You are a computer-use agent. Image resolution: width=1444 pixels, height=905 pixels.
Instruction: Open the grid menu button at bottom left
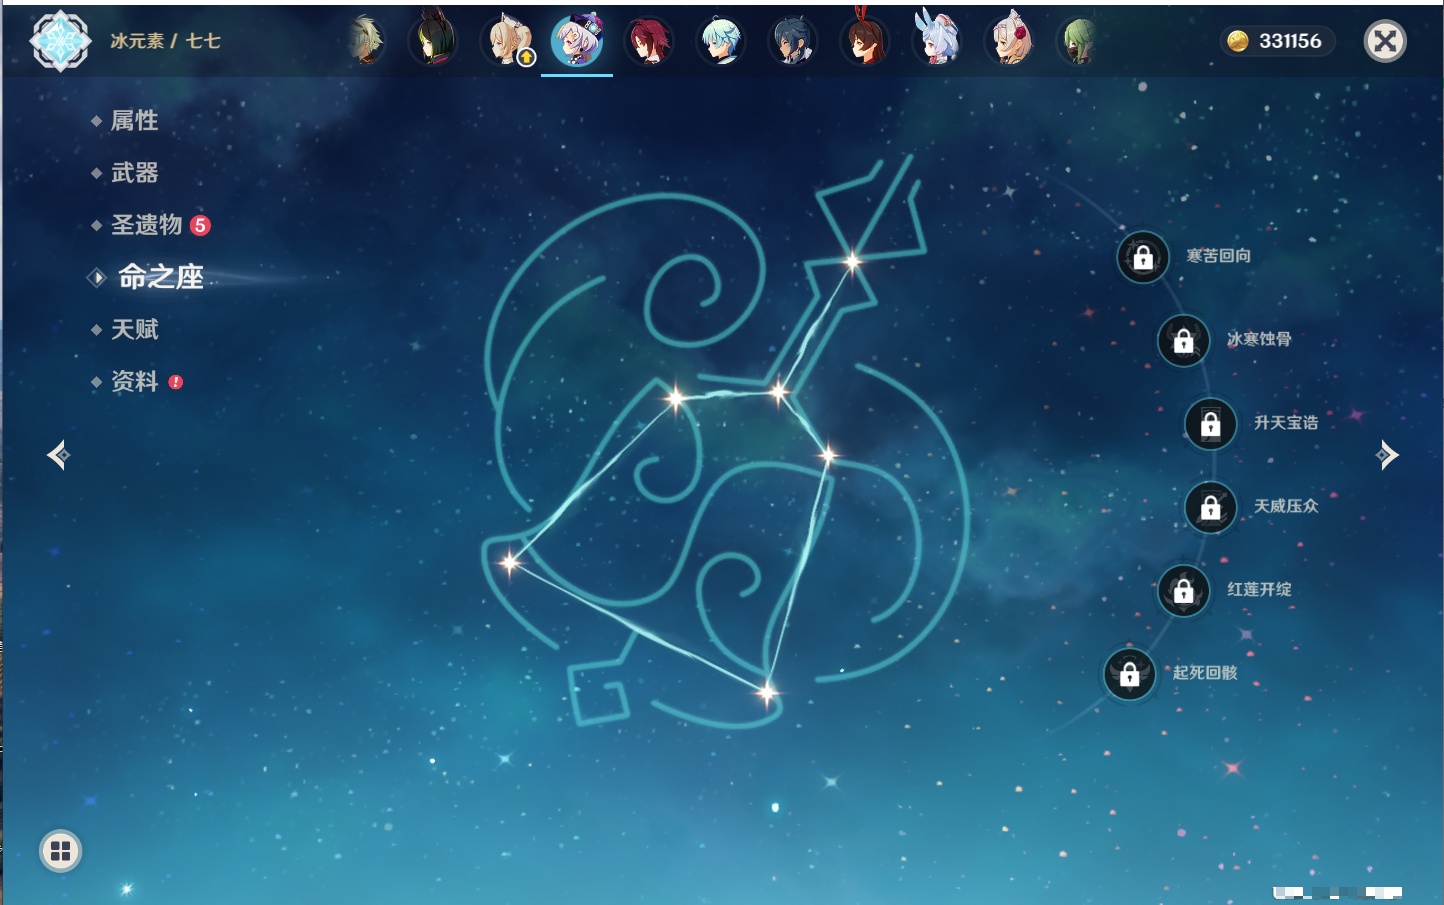(60, 851)
